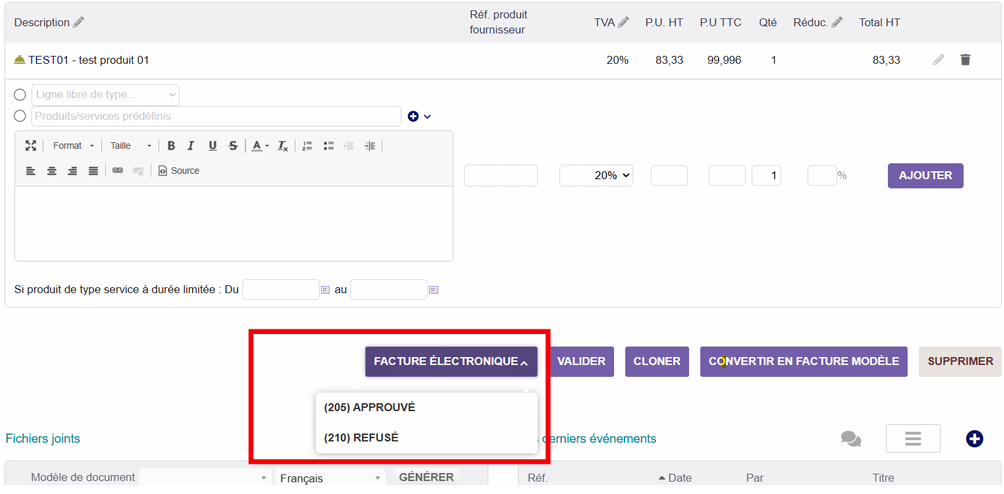Open the TEST01 product link
The image size is (1004, 494).
tap(47, 60)
